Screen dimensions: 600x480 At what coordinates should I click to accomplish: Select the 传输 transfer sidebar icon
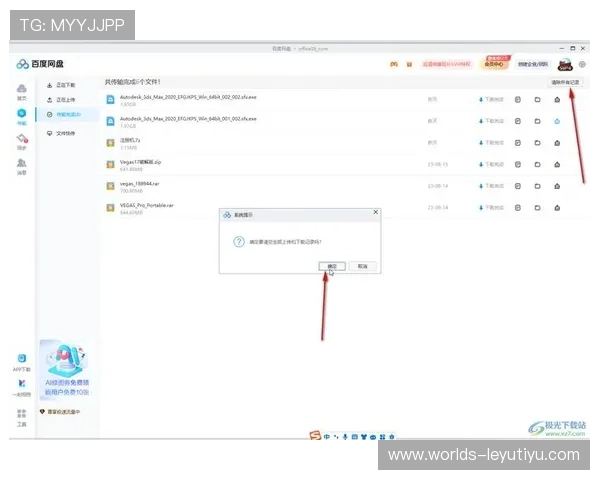tap(21, 116)
